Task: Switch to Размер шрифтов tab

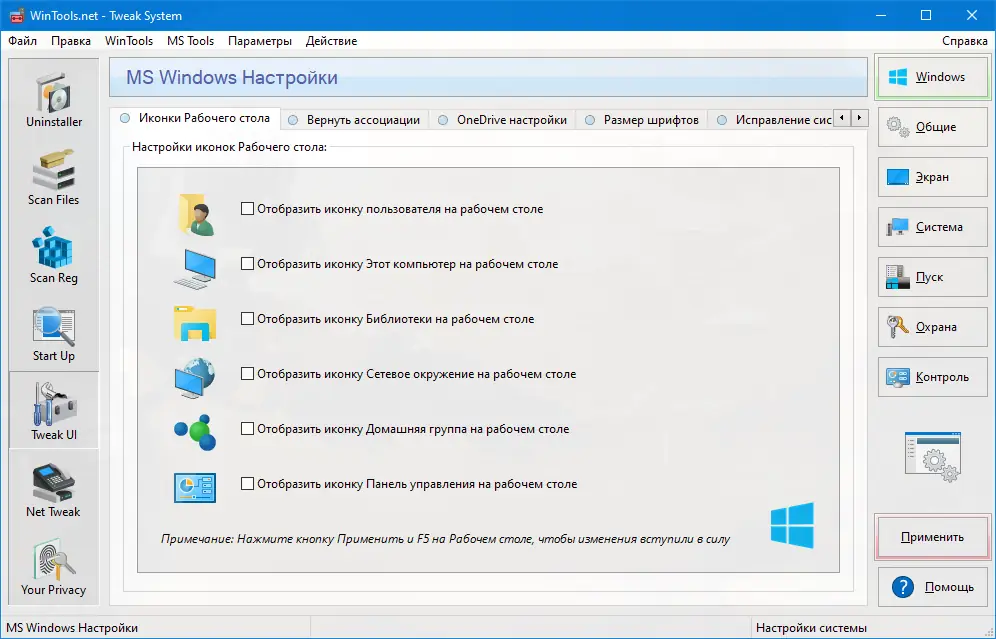Action: point(642,120)
